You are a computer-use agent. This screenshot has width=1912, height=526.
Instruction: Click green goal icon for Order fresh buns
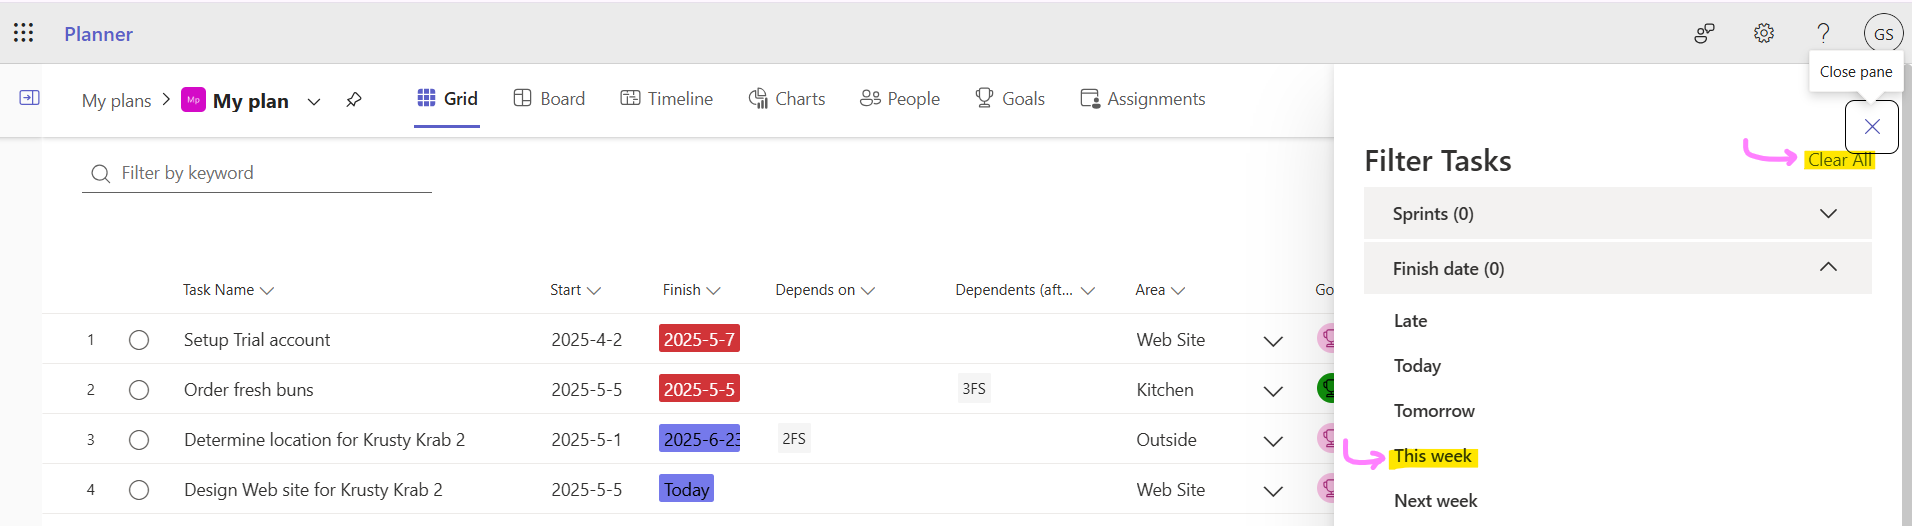(x=1326, y=388)
